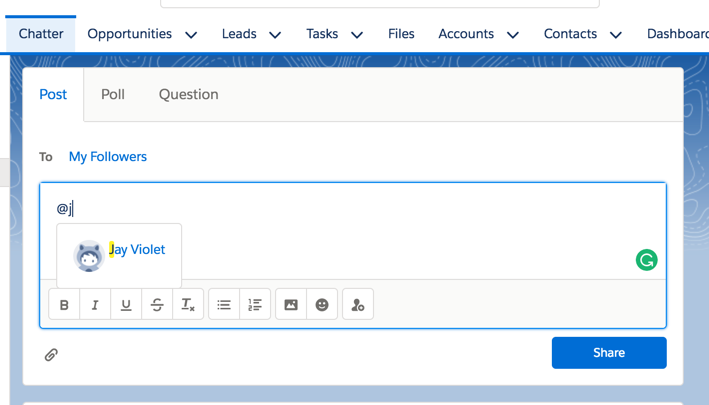Toggle underline formatting

pos(126,305)
